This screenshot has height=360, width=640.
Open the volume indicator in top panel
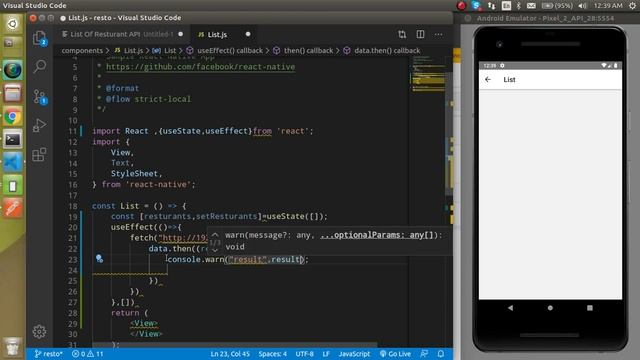pos(582,5)
